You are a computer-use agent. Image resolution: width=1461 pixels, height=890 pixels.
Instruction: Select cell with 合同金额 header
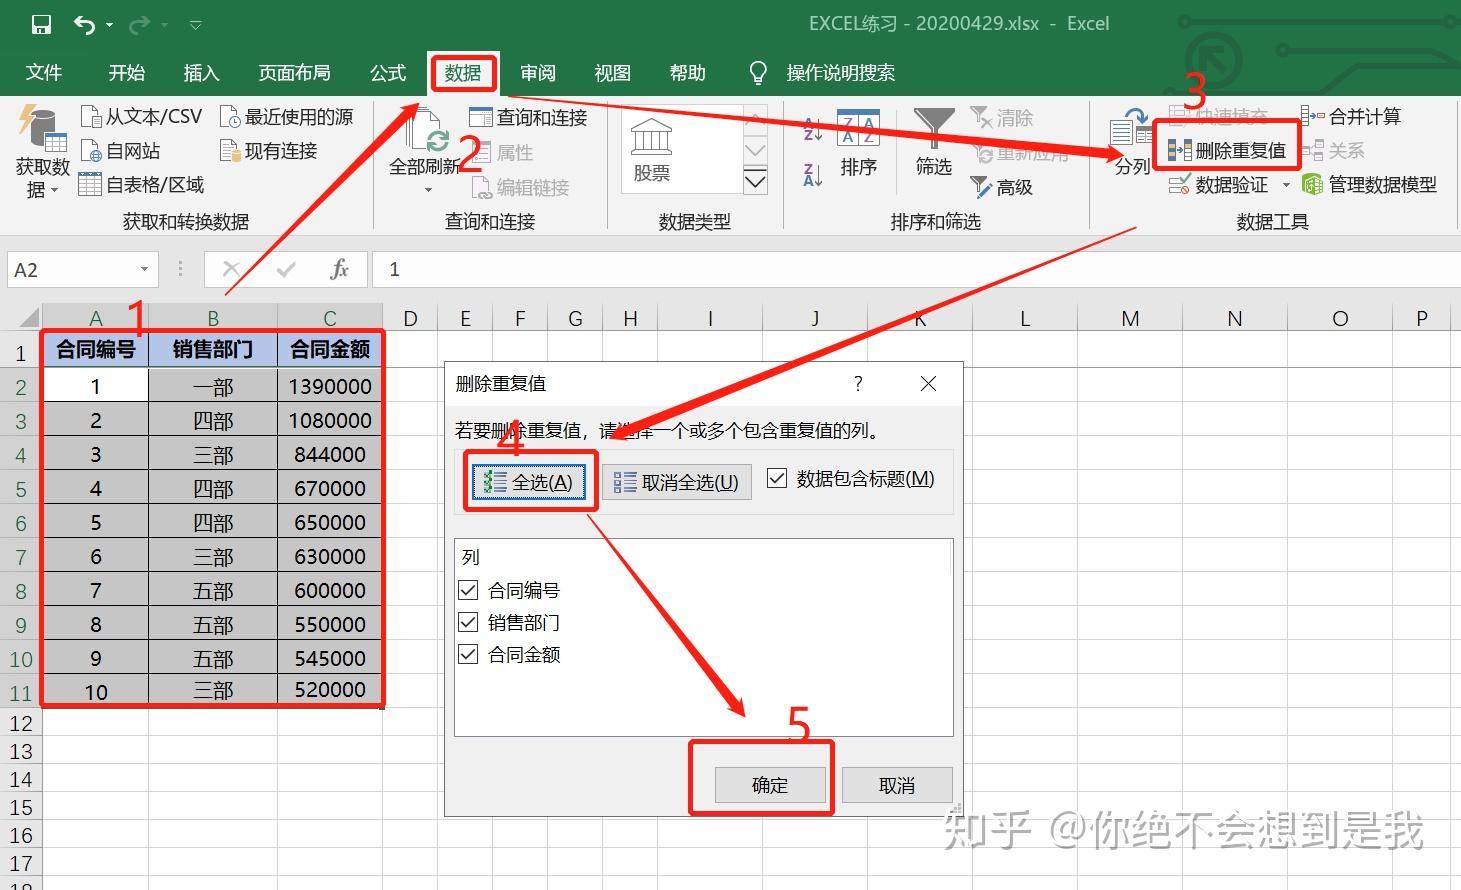[330, 349]
